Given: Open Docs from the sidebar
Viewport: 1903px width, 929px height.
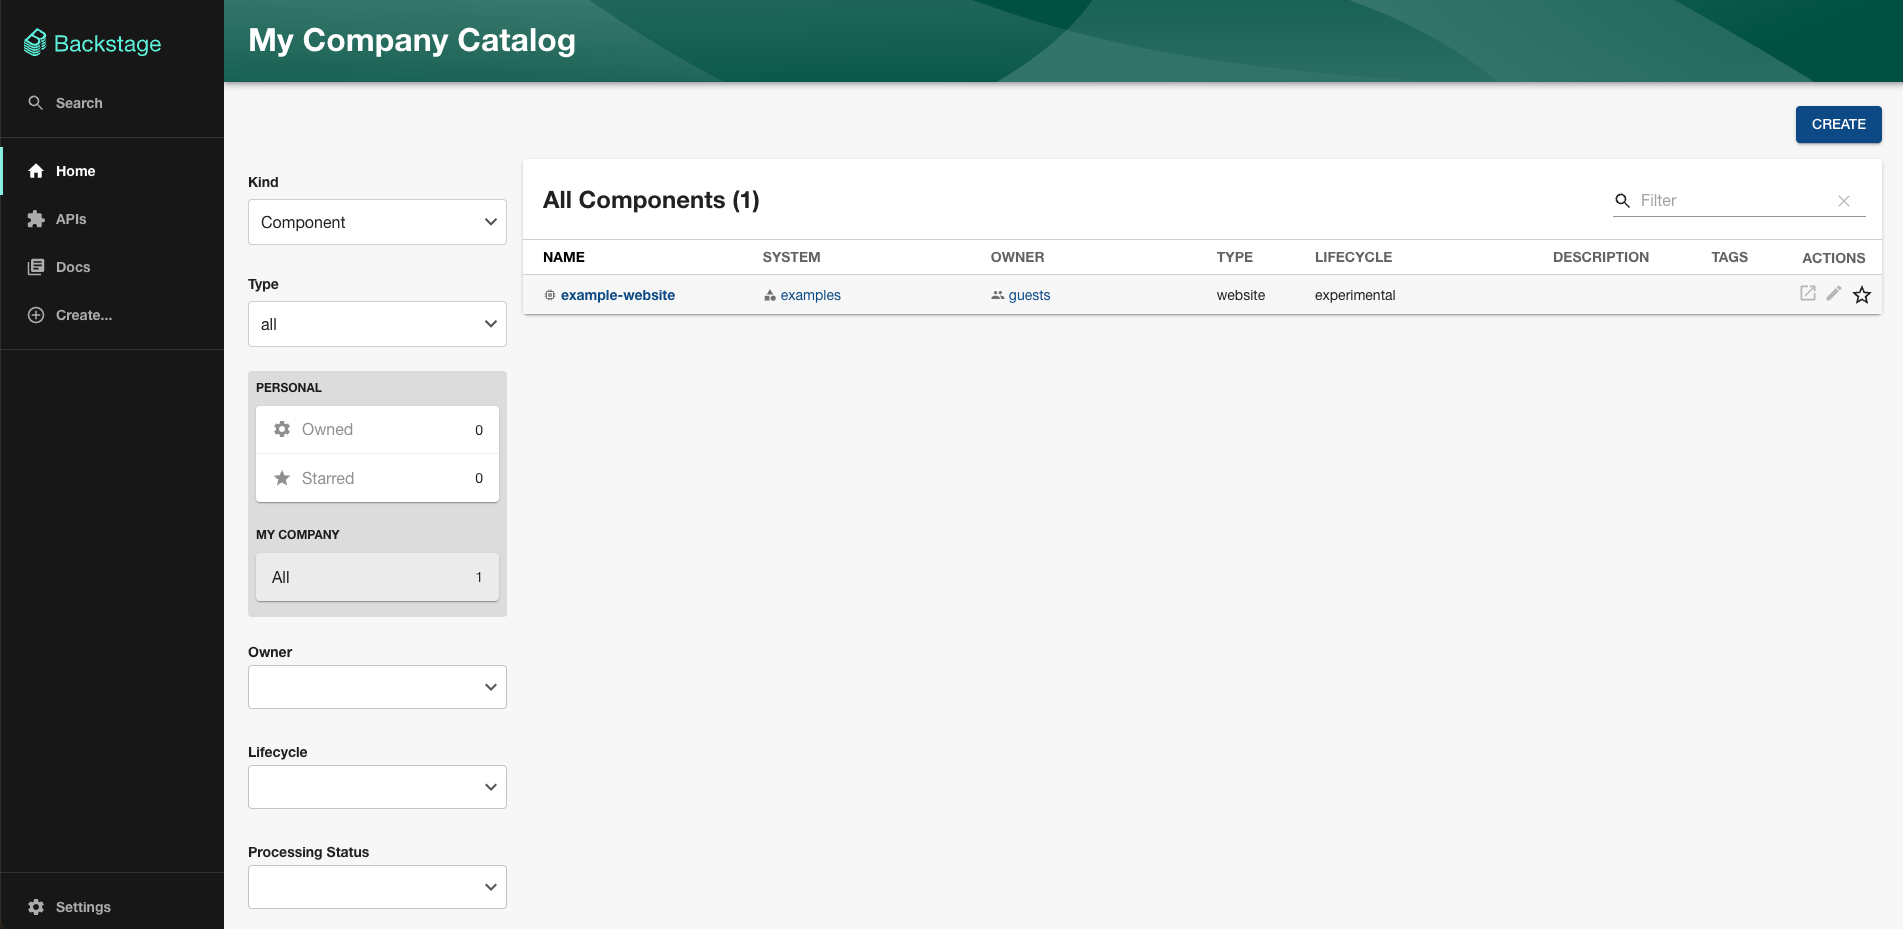Looking at the screenshot, I should tap(72, 267).
